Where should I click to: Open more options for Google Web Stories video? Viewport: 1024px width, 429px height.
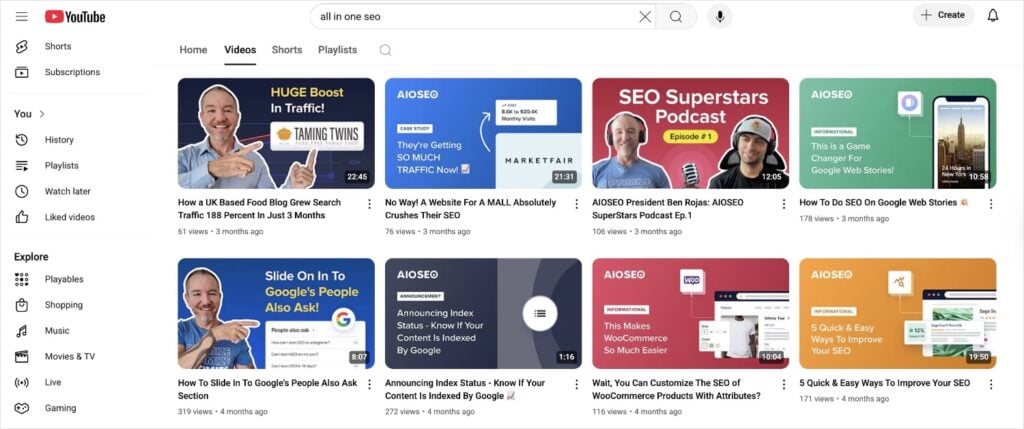pos(991,204)
